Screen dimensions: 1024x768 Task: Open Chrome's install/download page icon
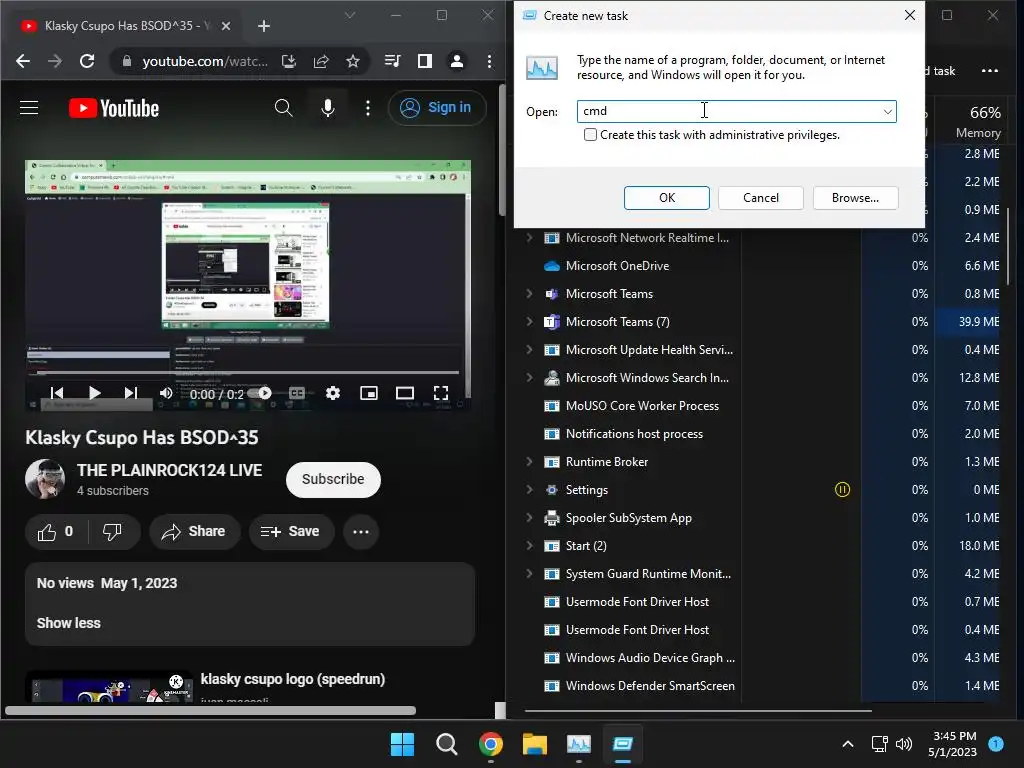[x=289, y=61]
